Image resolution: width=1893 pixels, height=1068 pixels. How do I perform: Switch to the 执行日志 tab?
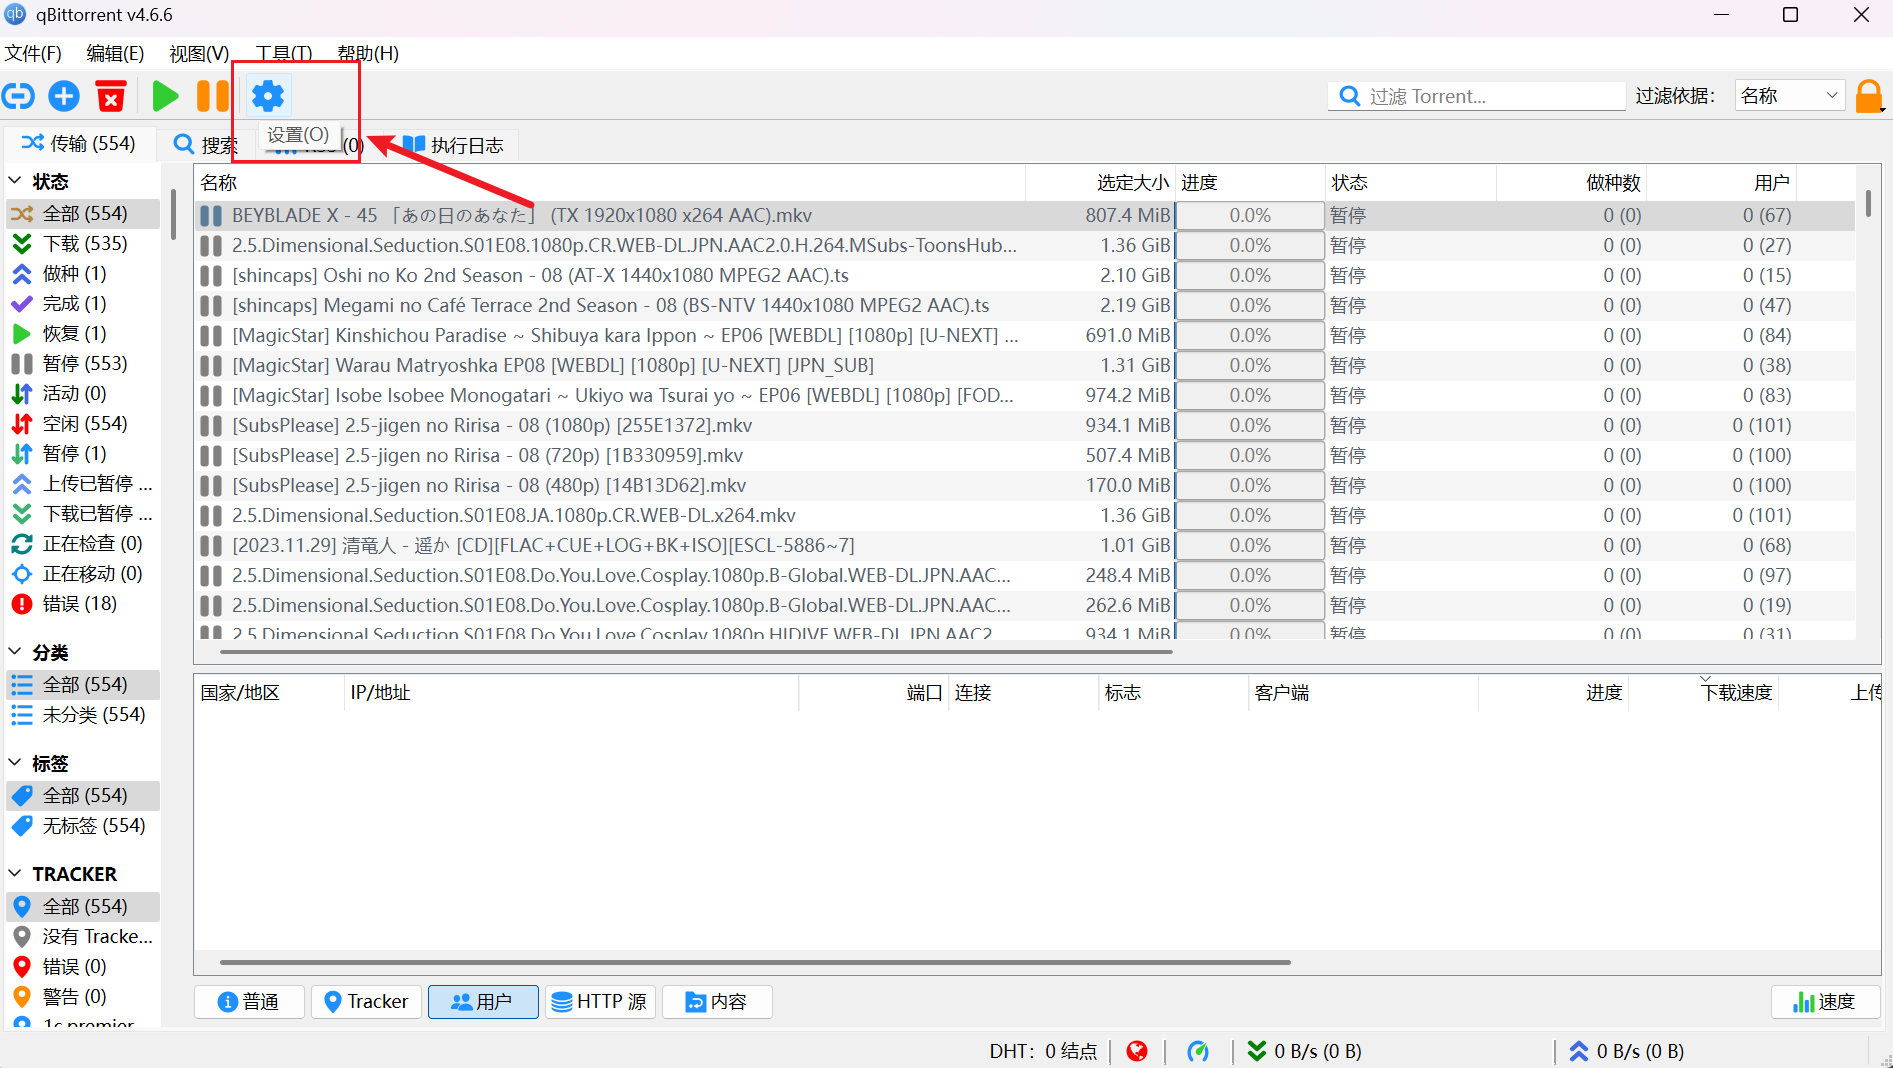click(453, 145)
